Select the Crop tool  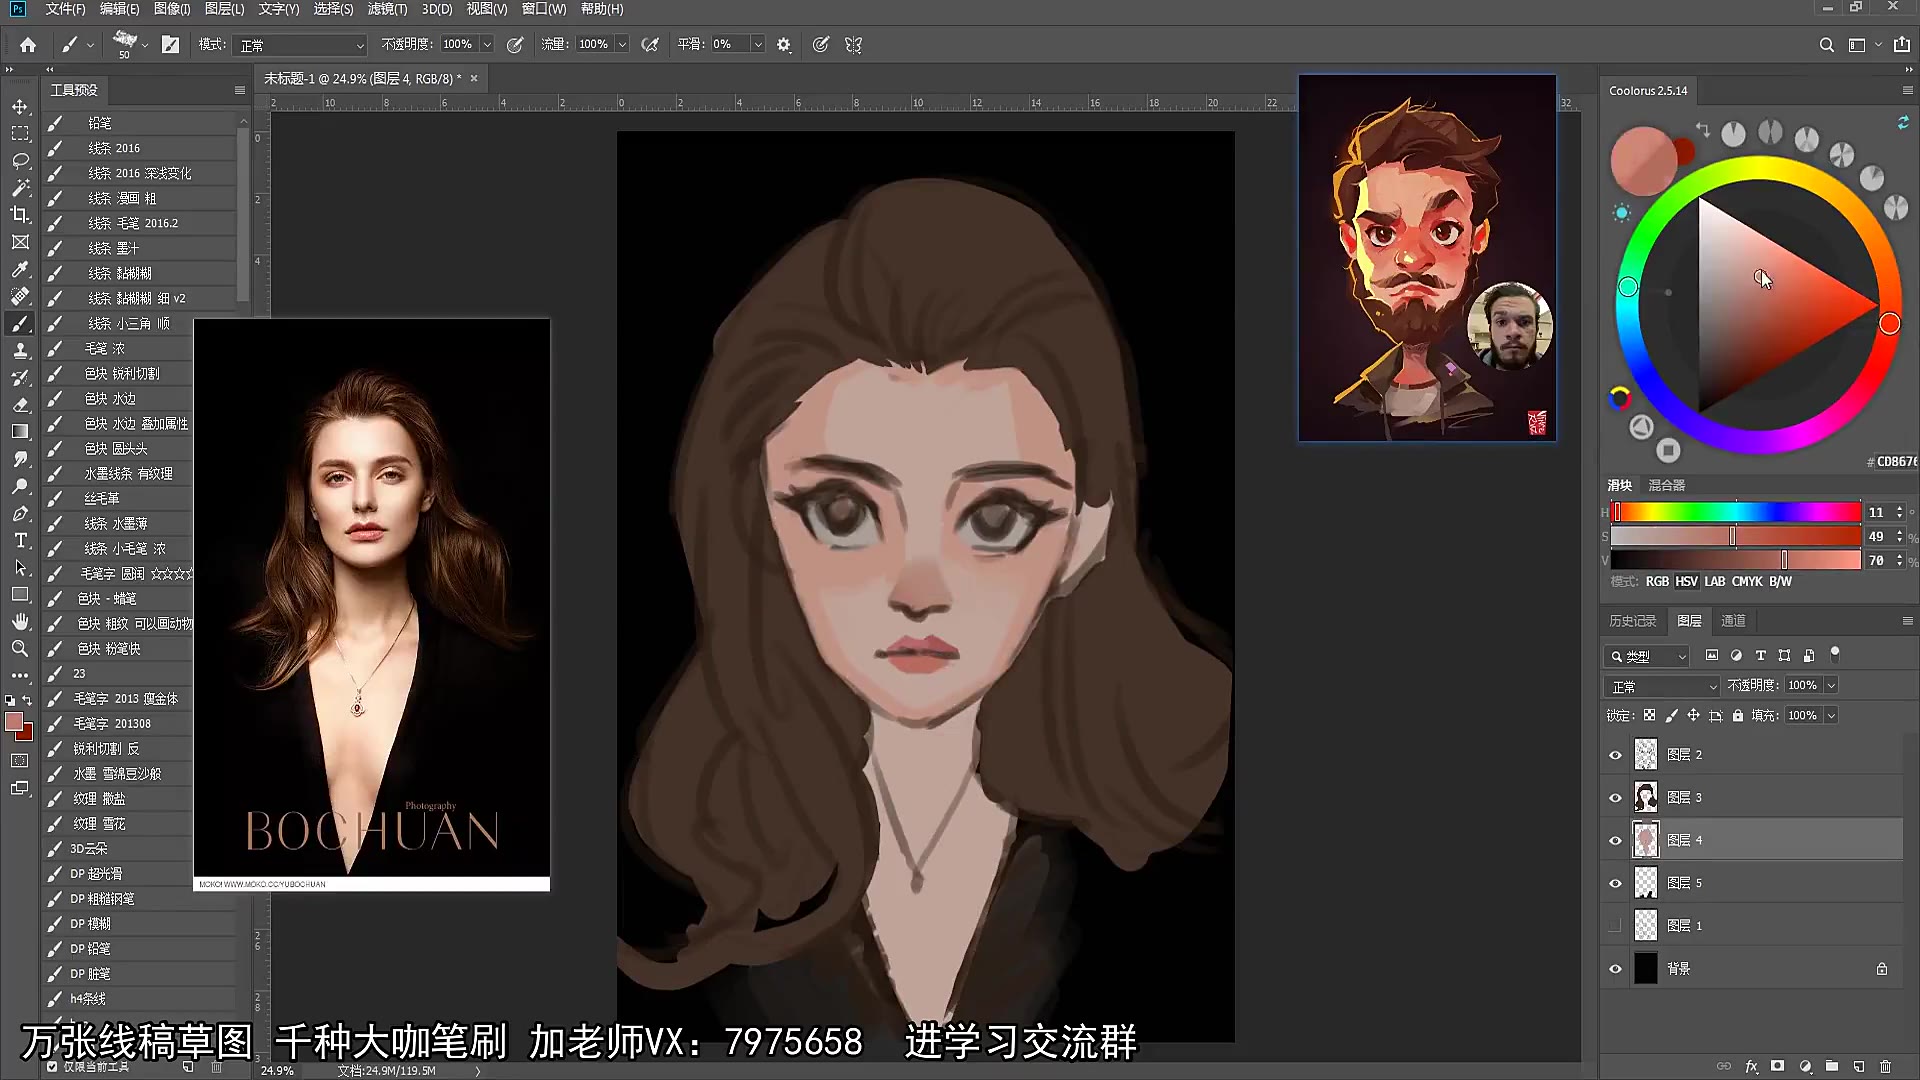pos(20,214)
